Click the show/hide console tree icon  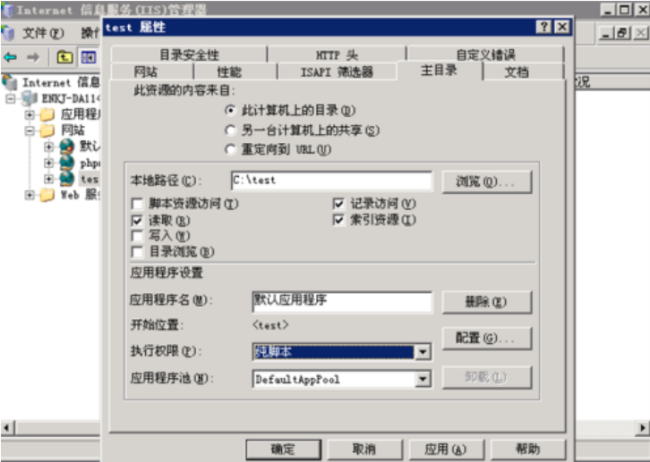coord(88,57)
